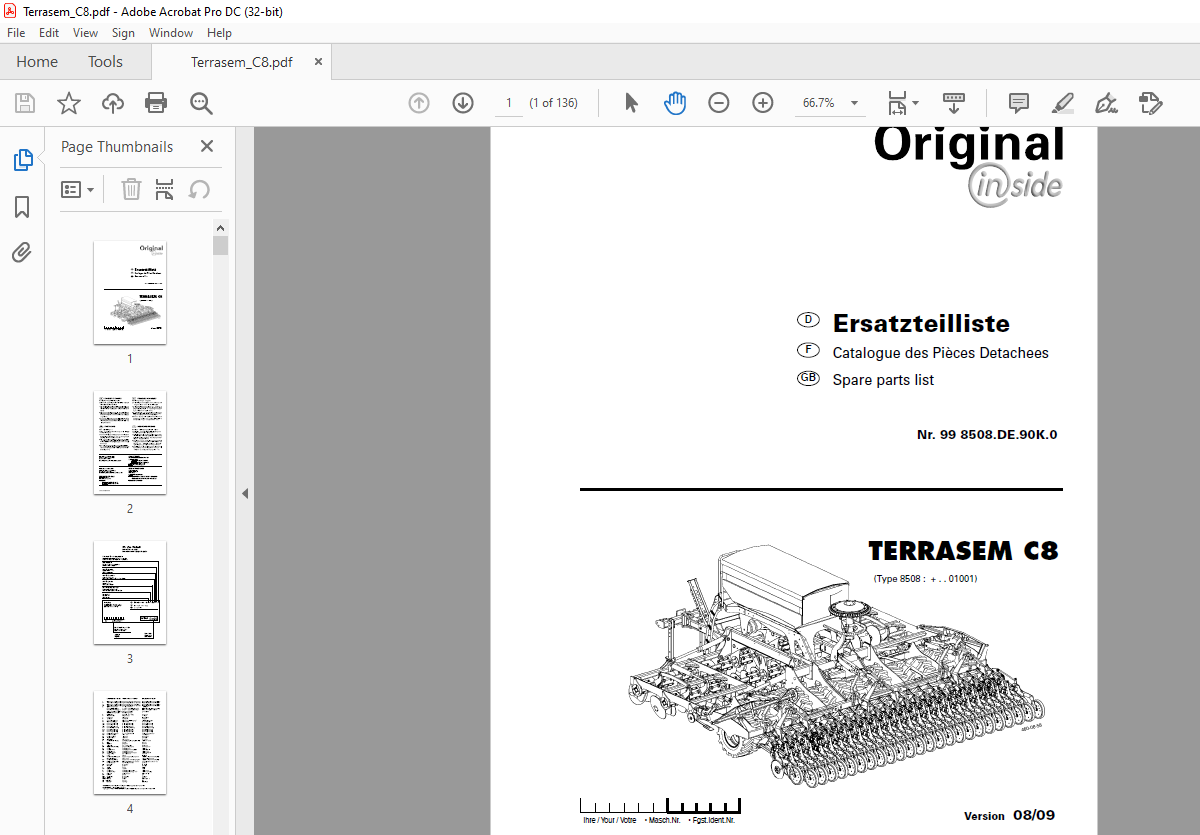Screen dimensions: 1200x835
Task: Open the Sign document pen tool
Action: (x=1106, y=103)
